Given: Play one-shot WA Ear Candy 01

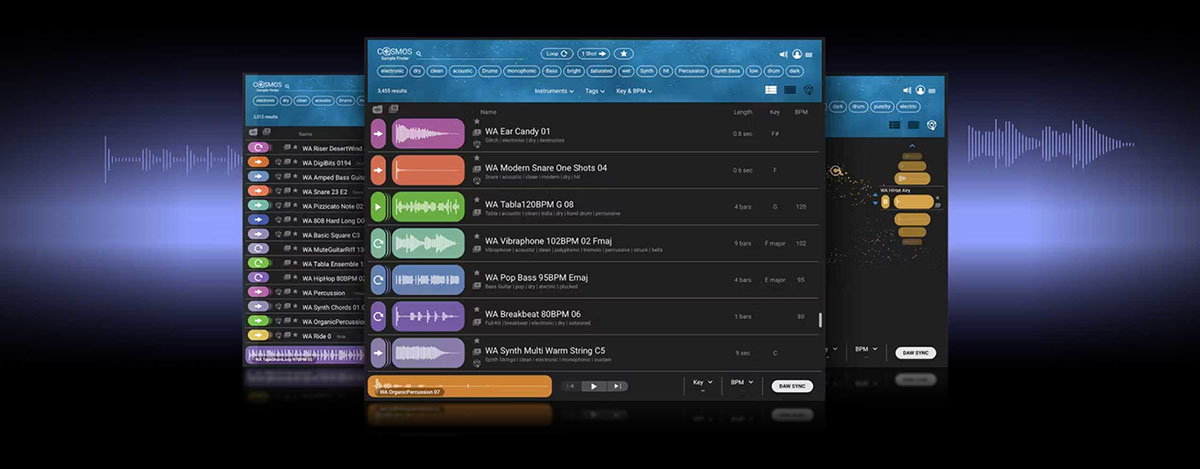Looking at the screenshot, I should point(378,134).
